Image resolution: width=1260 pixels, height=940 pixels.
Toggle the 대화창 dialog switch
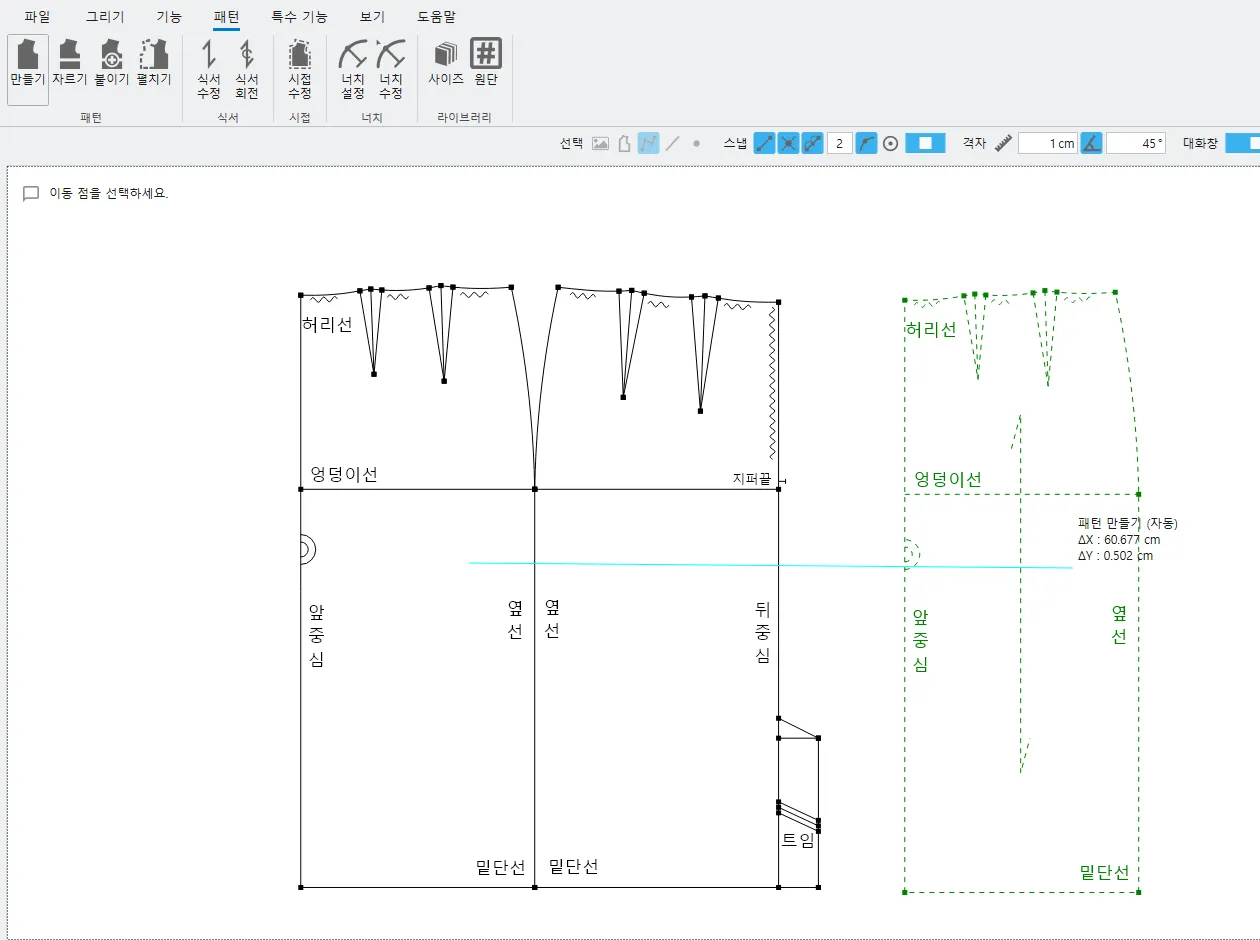[x=1242, y=143]
